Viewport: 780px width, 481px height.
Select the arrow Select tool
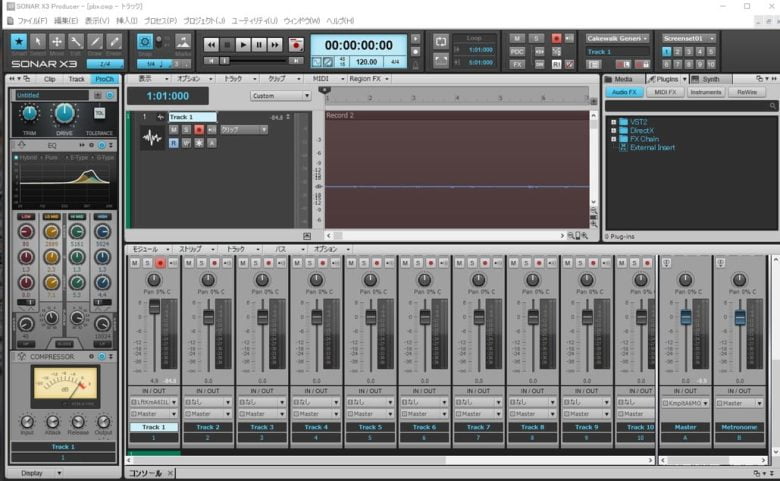(37, 42)
